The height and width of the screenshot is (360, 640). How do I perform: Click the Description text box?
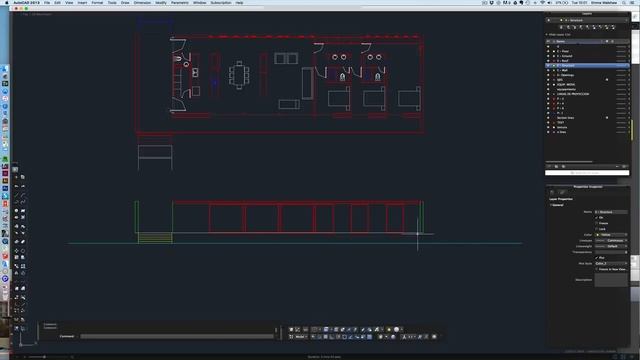611,280
